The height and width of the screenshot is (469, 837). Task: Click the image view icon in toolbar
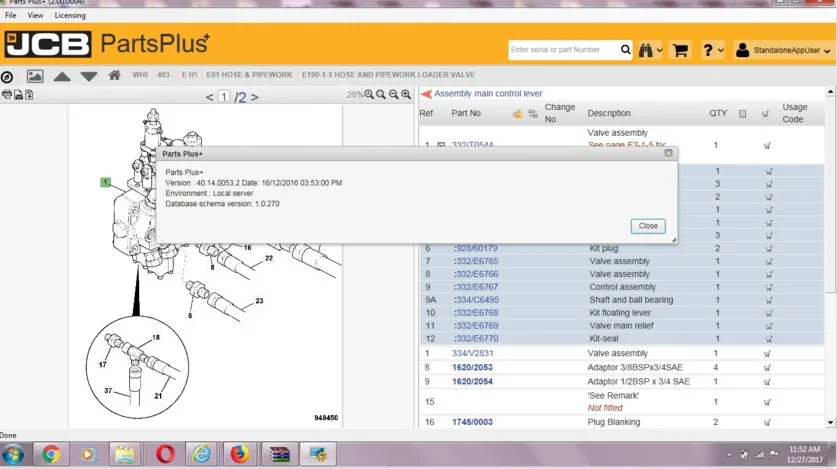tap(35, 76)
